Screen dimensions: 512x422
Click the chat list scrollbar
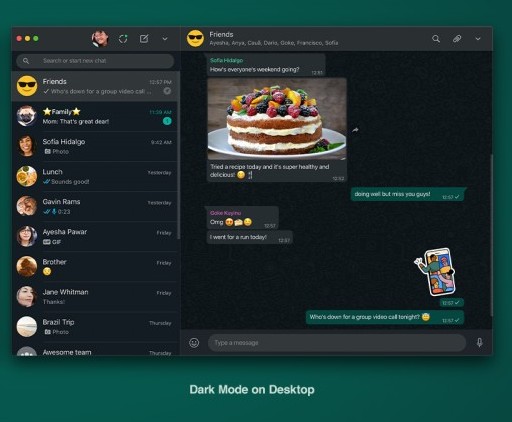click(x=179, y=155)
